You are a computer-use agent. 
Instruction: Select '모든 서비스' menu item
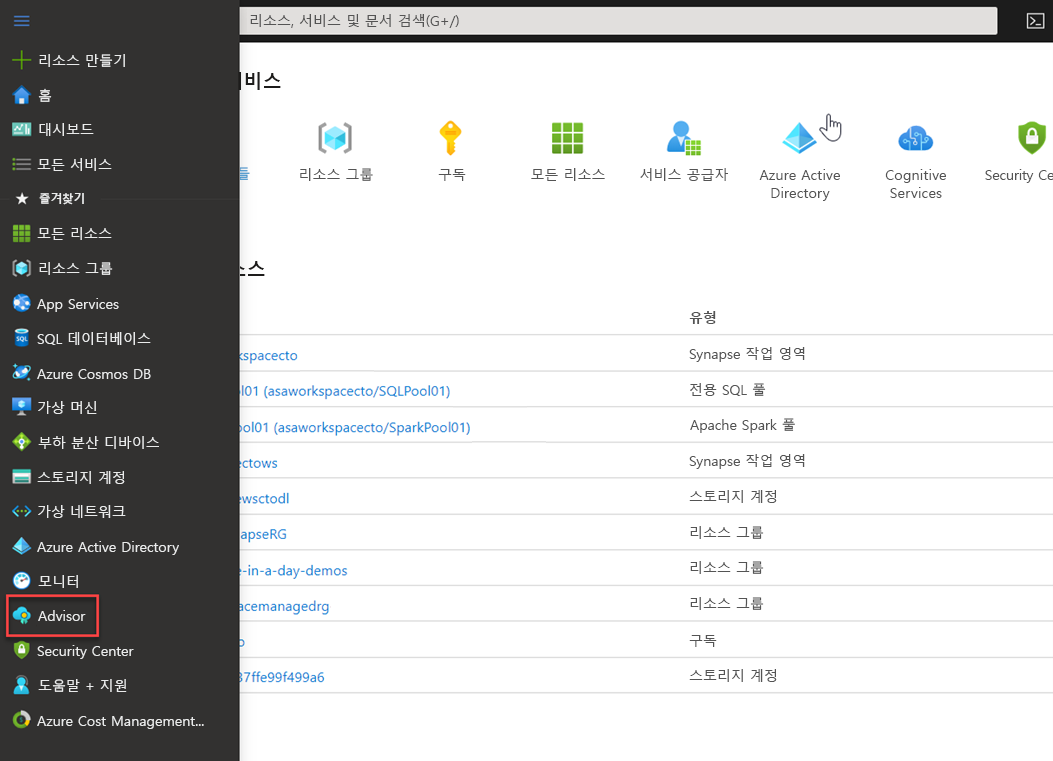click(74, 164)
